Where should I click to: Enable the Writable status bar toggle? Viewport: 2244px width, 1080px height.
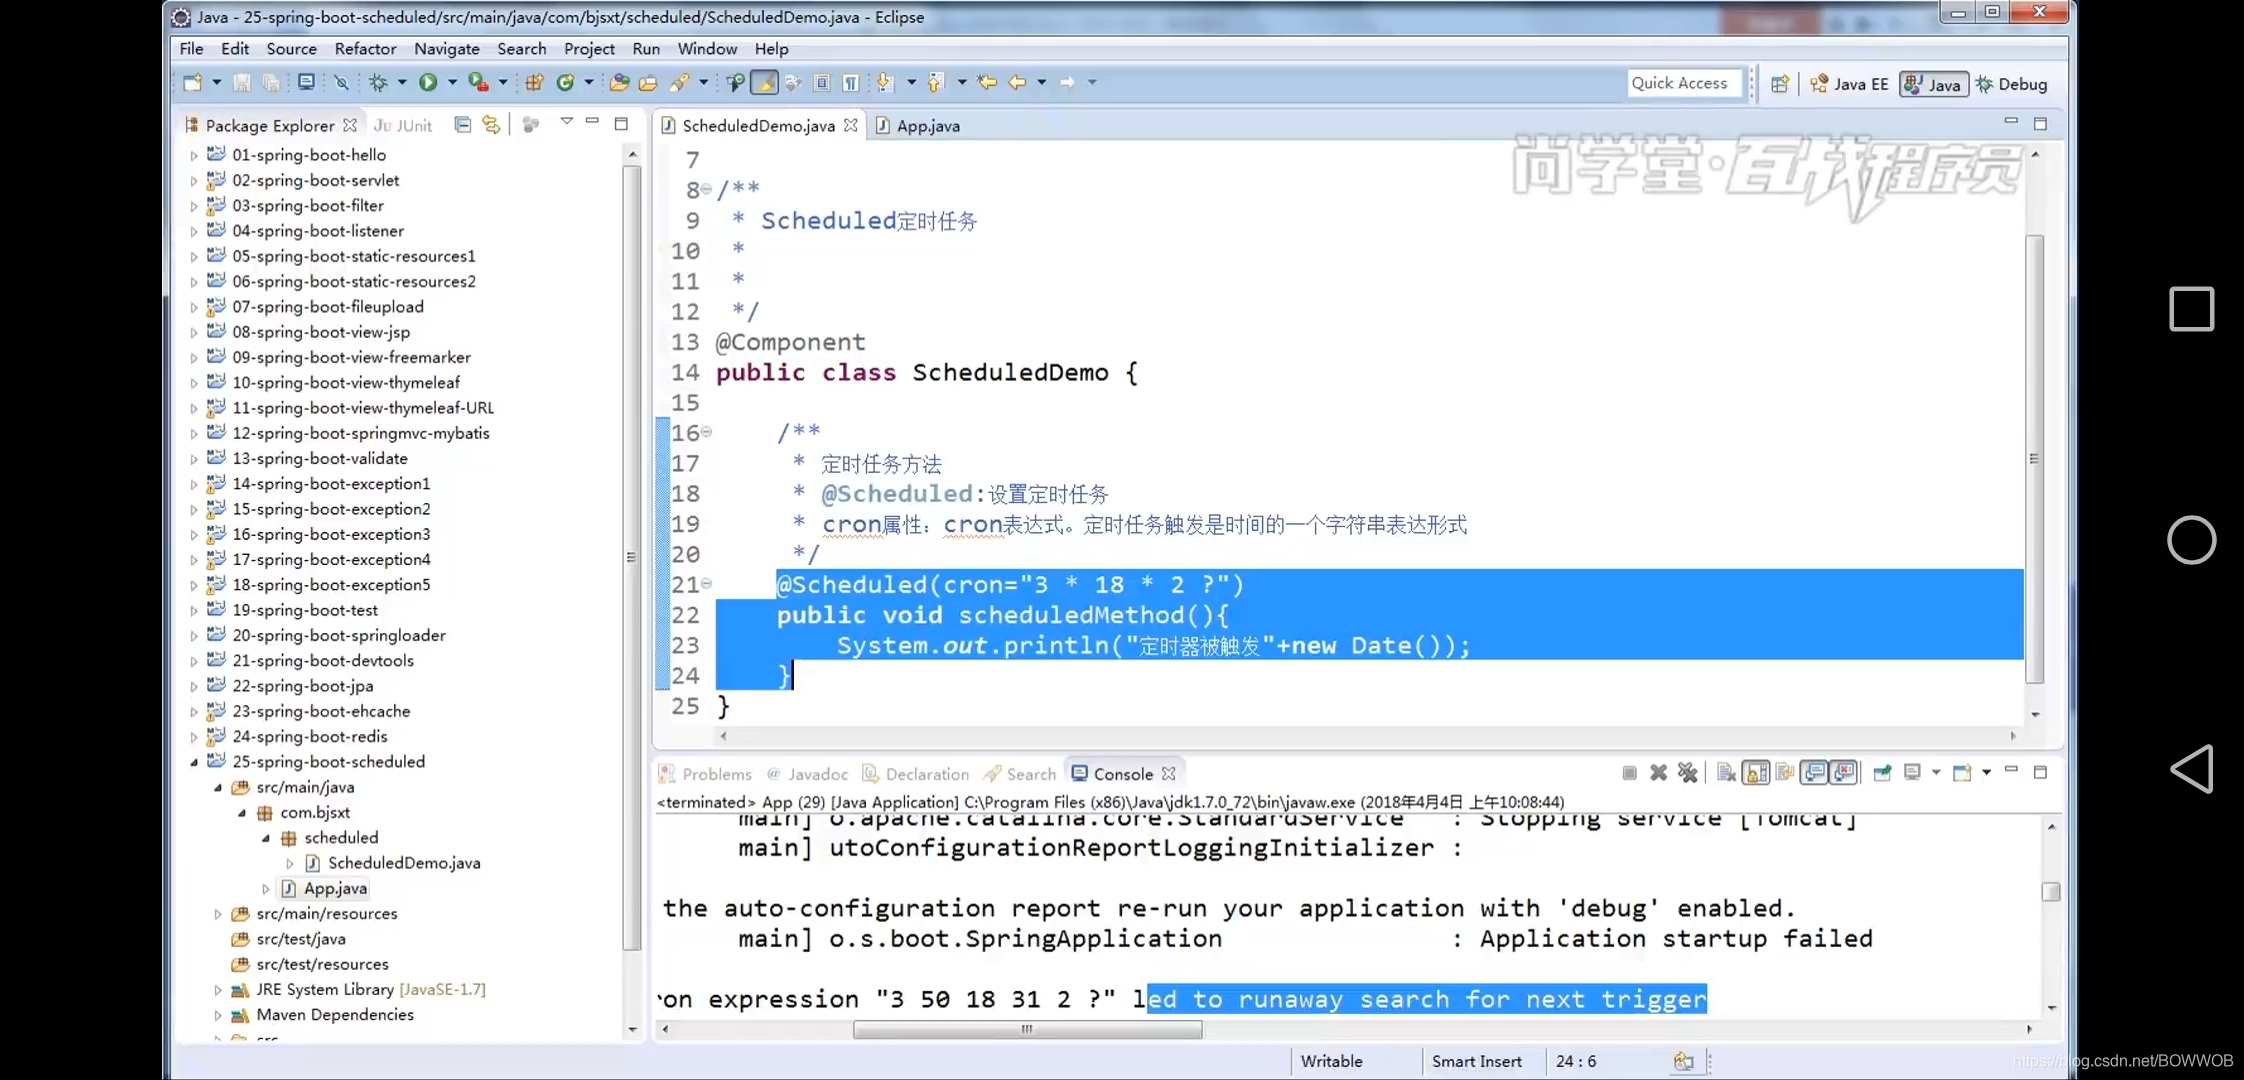1331,1060
